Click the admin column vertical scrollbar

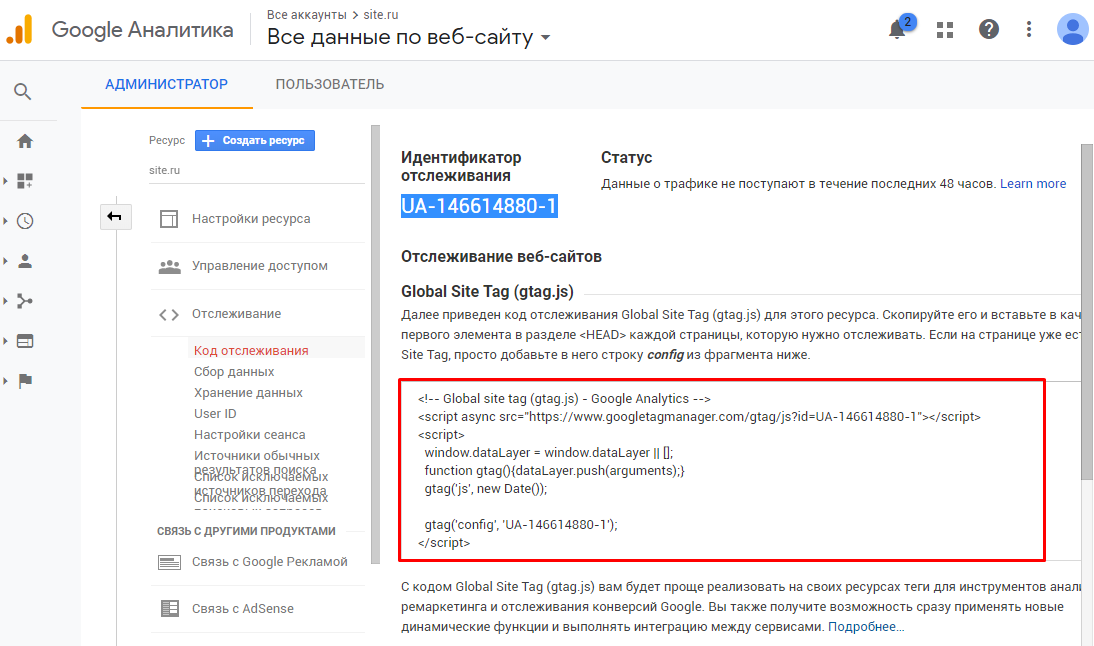[x=375, y=345]
